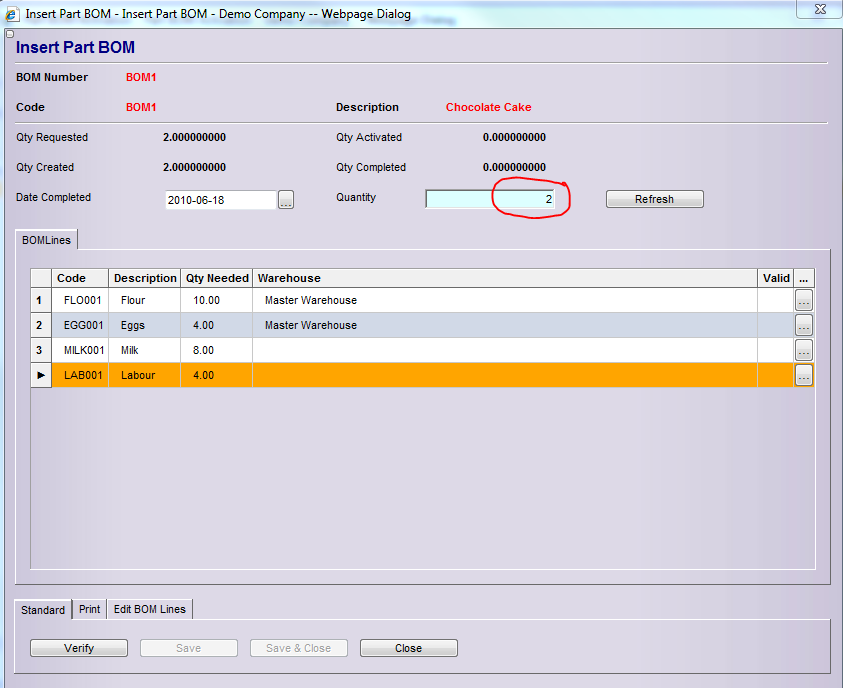The width and height of the screenshot is (843, 688).
Task: Click the Refresh button
Action: (654, 199)
